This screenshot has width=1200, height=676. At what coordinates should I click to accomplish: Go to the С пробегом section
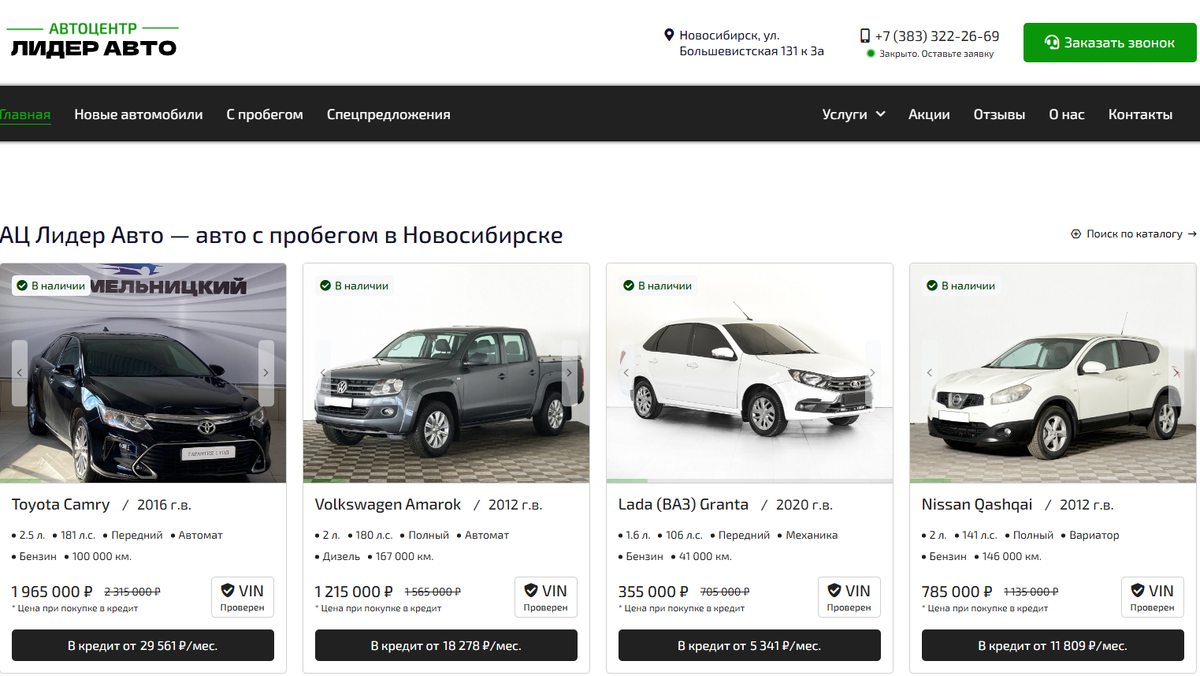(264, 114)
